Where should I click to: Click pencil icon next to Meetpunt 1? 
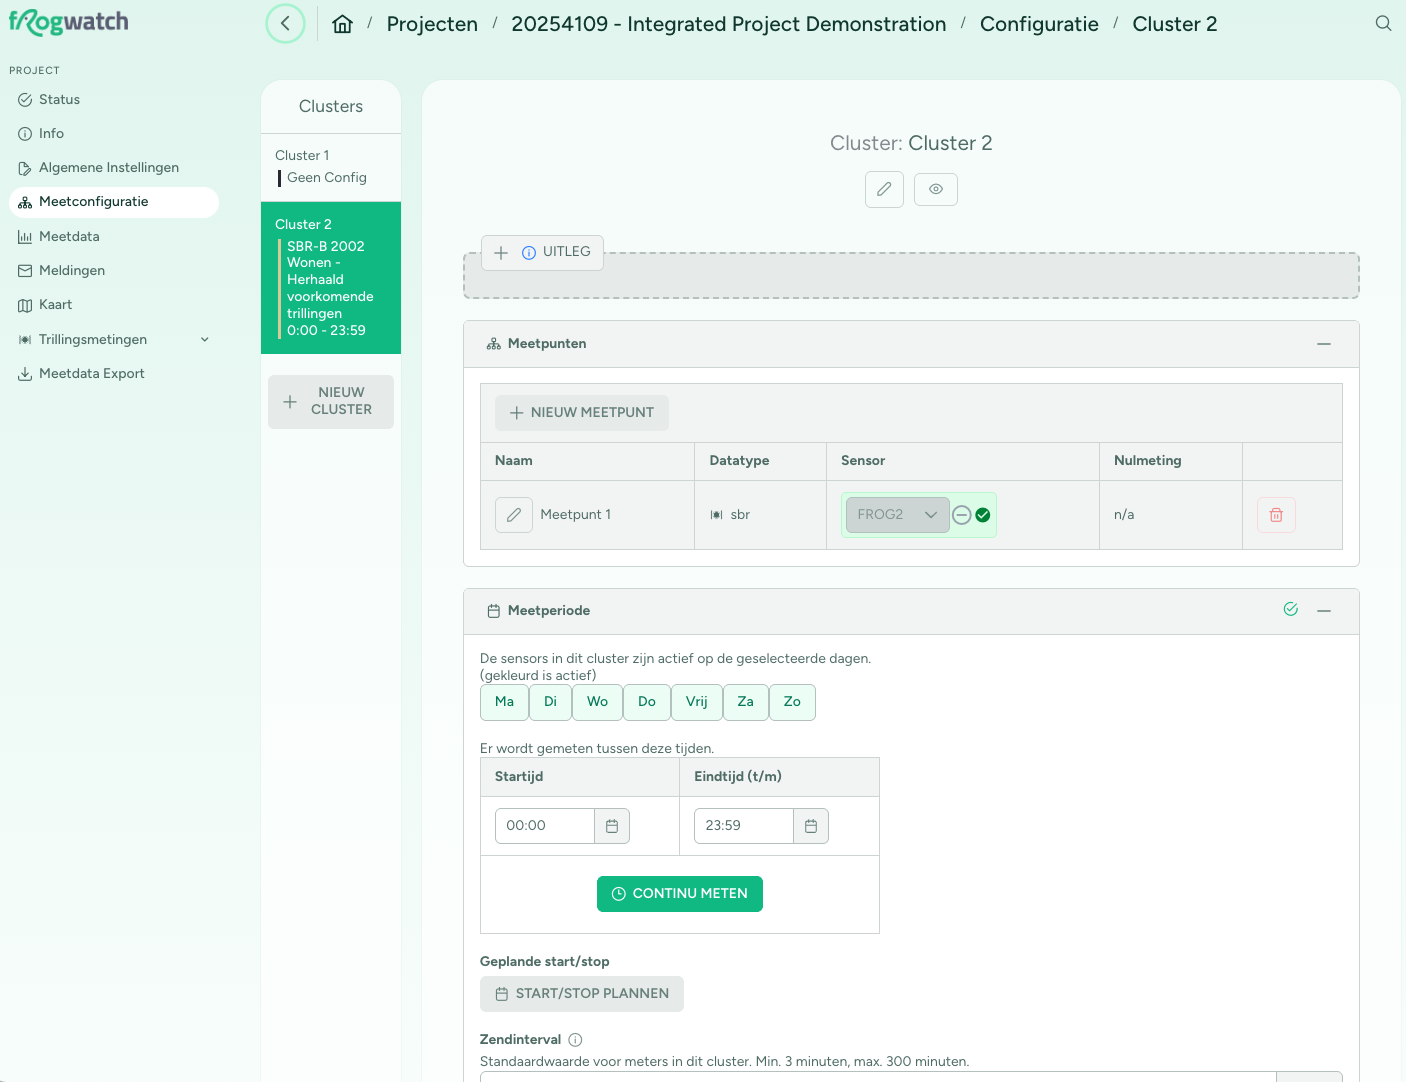pyautogui.click(x=514, y=515)
